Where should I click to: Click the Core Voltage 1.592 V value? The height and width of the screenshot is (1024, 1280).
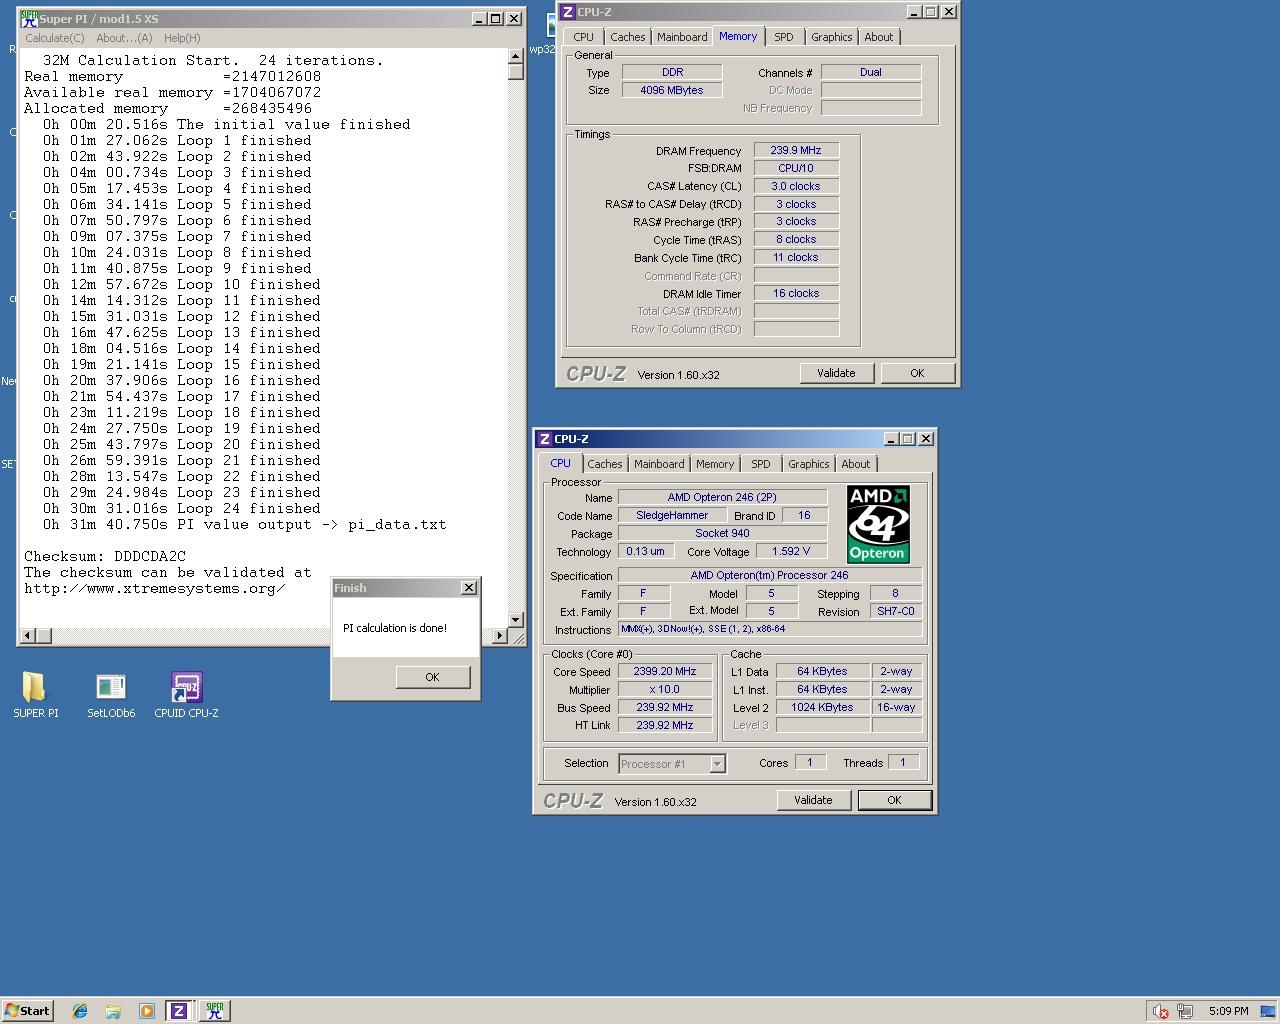(791, 551)
